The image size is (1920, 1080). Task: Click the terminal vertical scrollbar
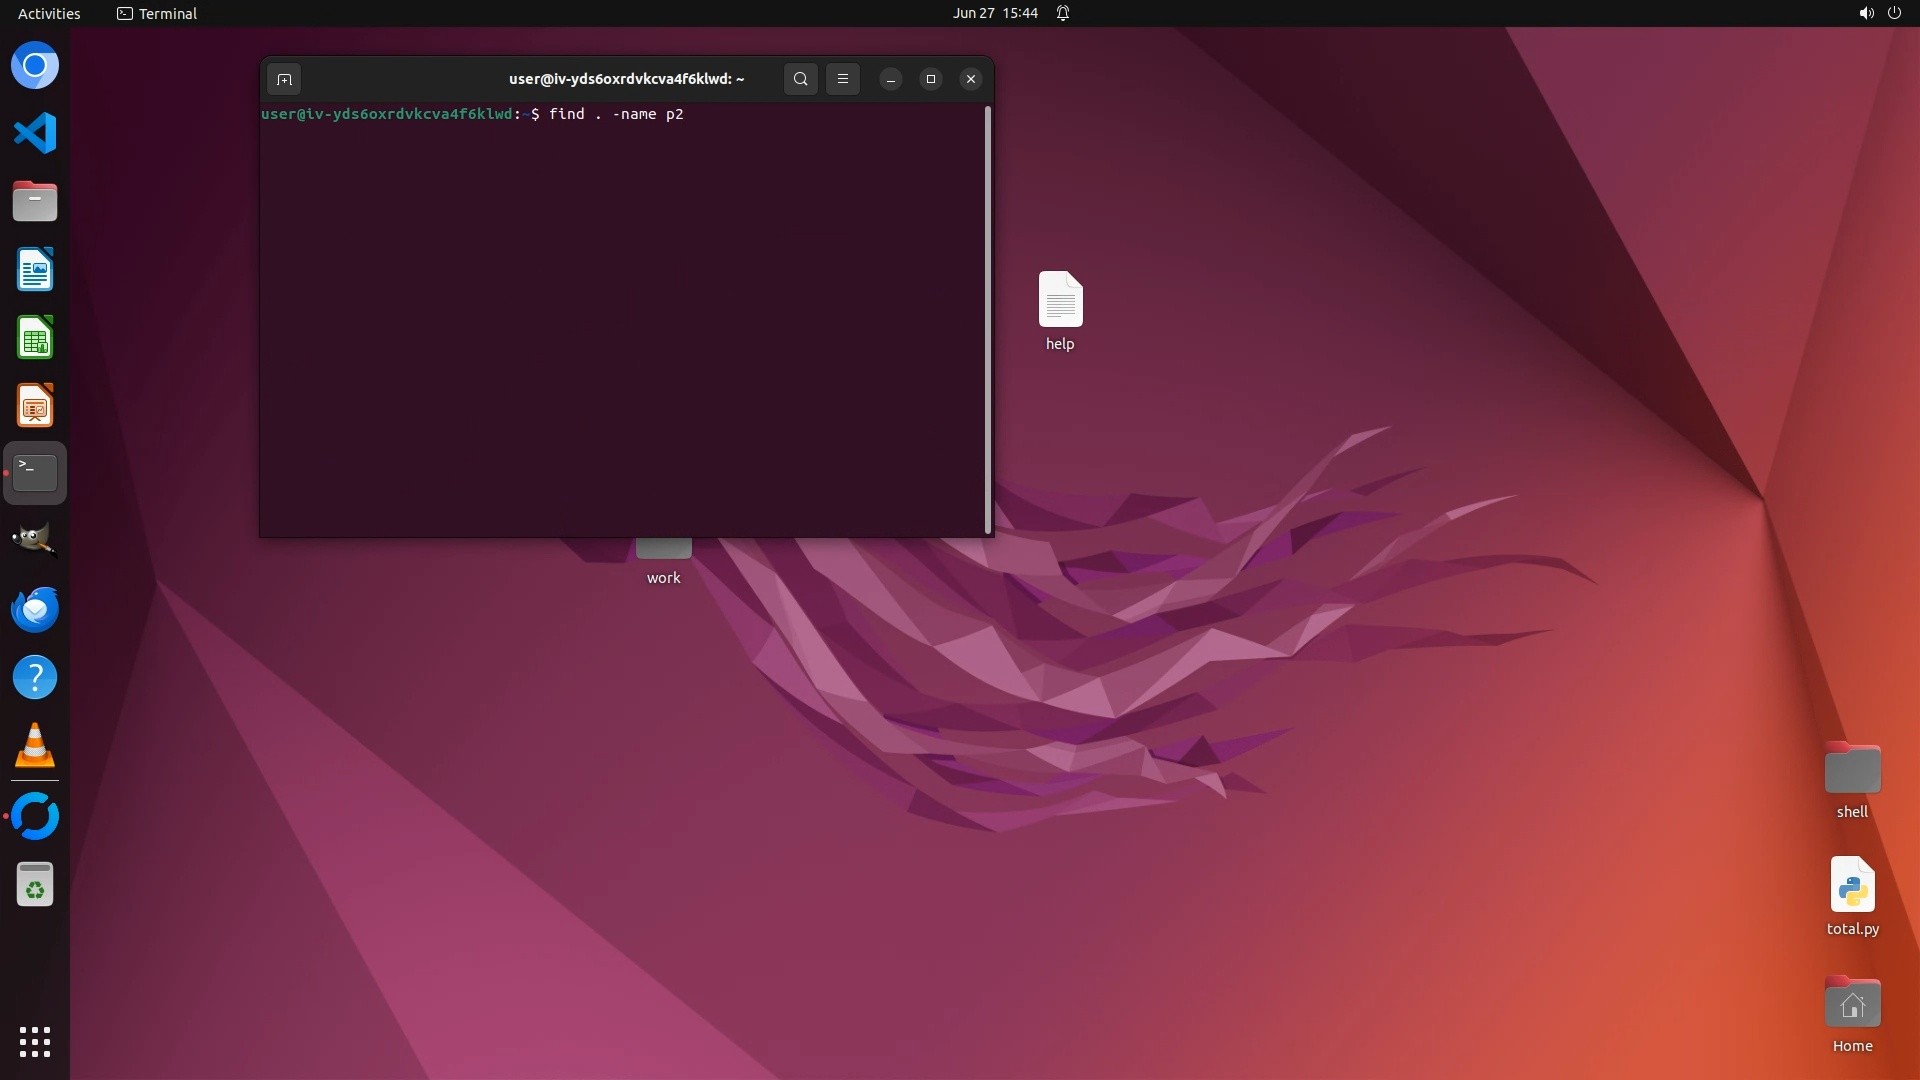coord(988,320)
